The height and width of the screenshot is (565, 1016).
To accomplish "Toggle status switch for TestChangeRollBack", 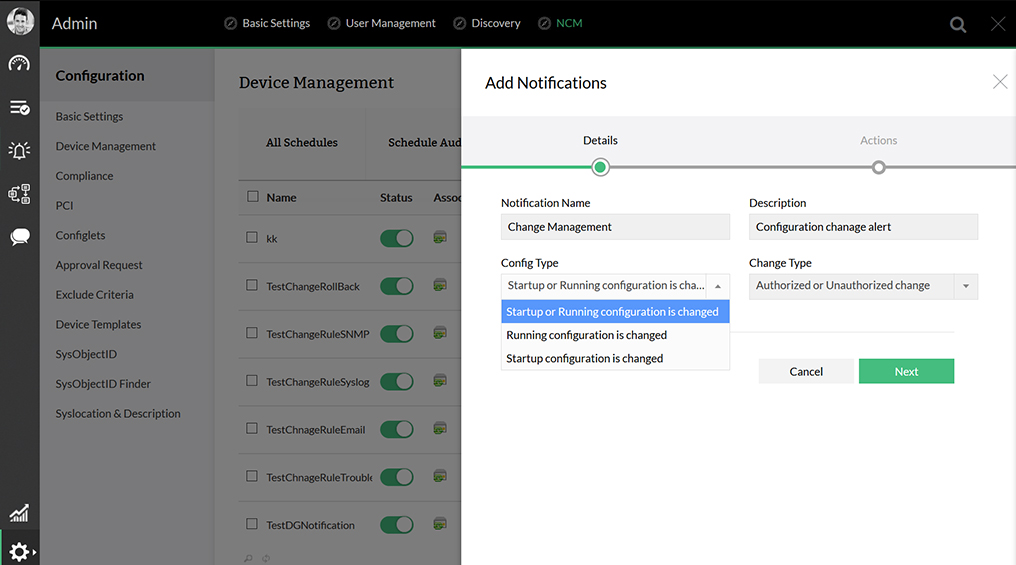I will click(x=397, y=286).
